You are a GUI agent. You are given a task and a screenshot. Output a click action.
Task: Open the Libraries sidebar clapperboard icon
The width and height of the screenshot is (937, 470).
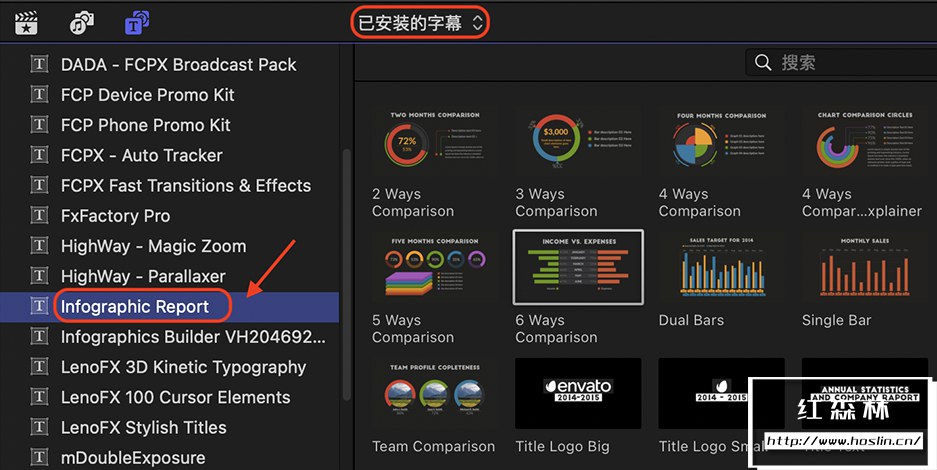(x=26, y=23)
